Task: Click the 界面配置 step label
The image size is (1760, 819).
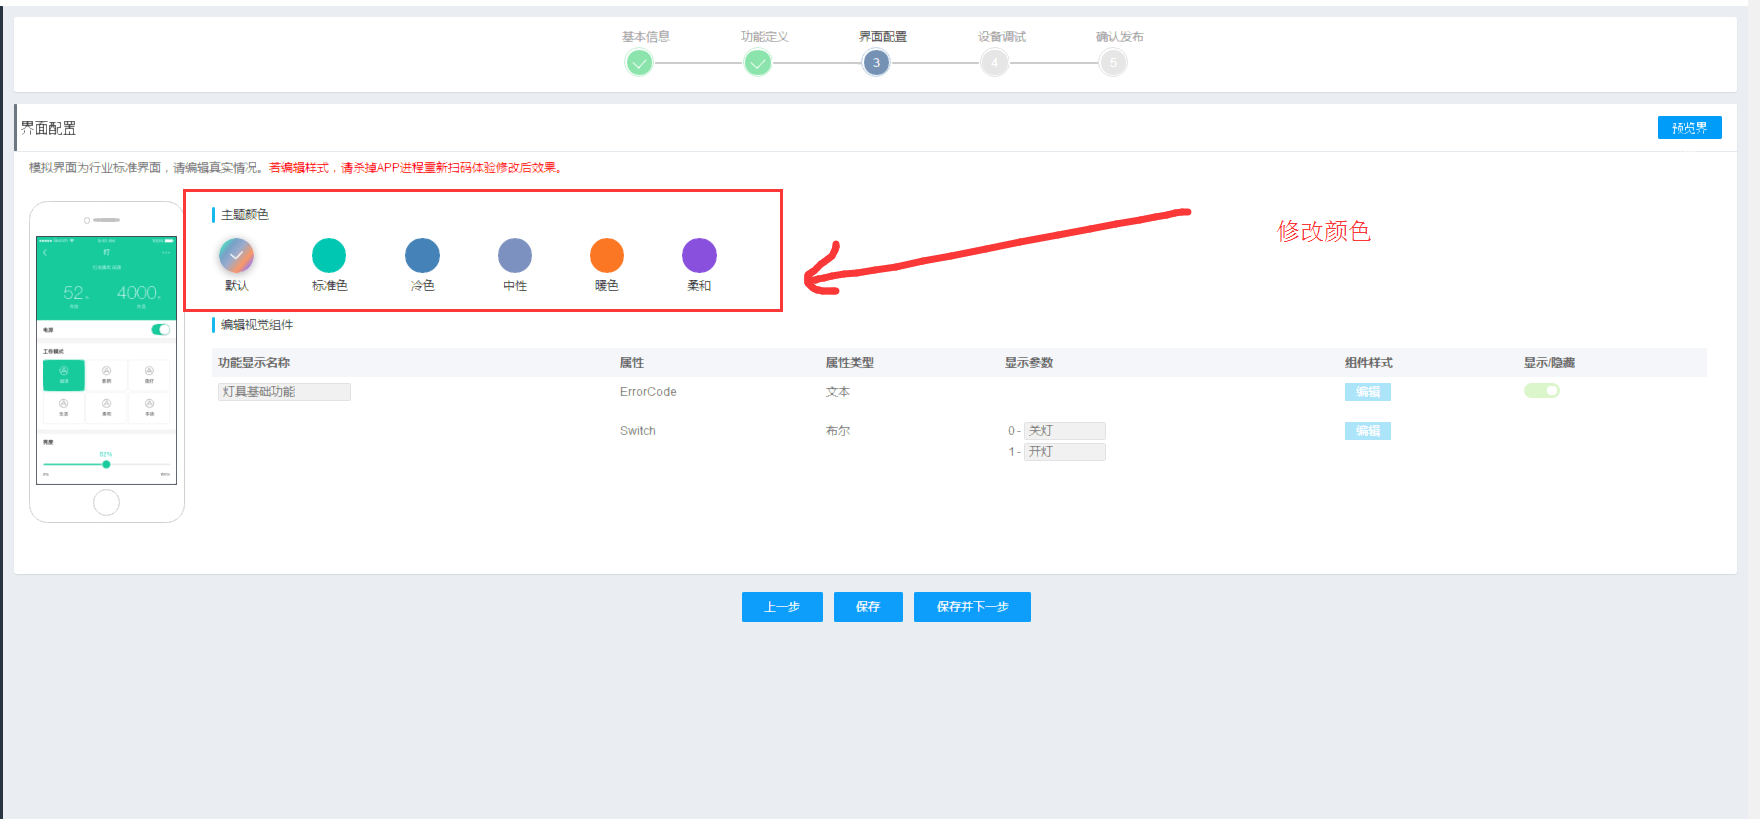Action: pyautogui.click(x=883, y=37)
